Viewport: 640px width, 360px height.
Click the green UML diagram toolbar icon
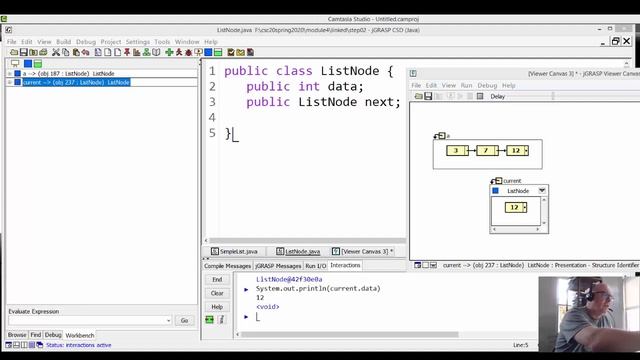click(146, 52)
